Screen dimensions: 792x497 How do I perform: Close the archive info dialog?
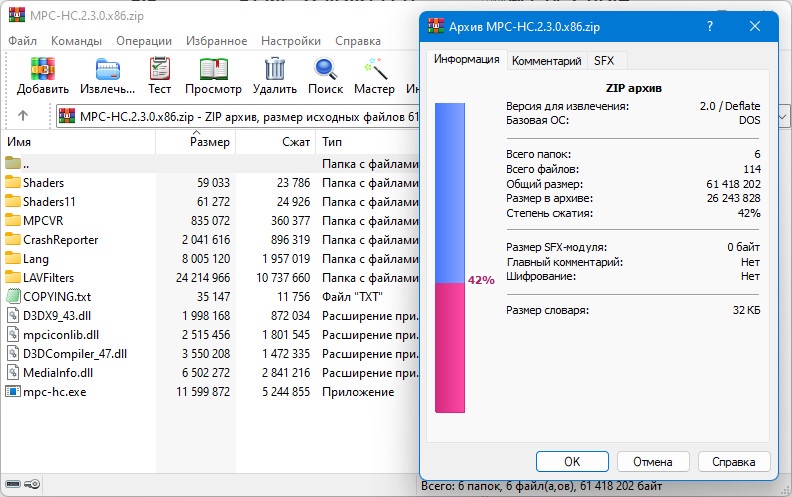coord(755,26)
